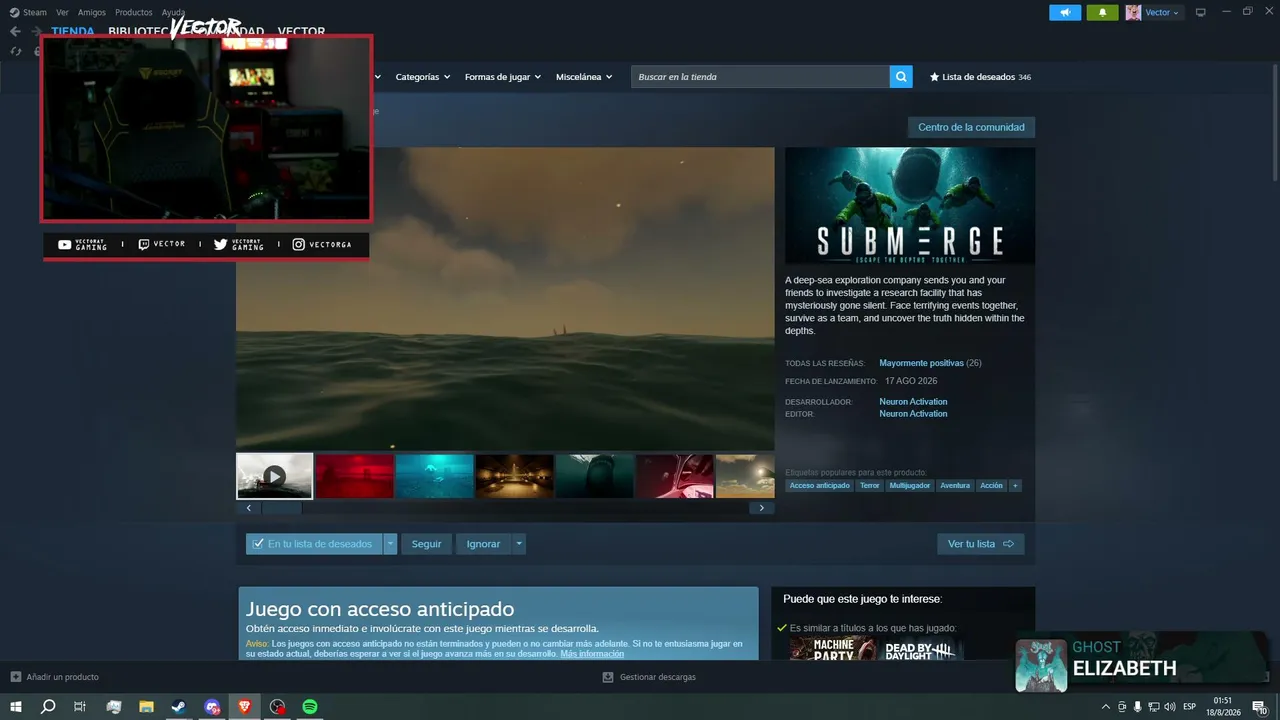Go to the TIENDA tab
Image resolution: width=1280 pixels, height=720 pixels.
point(73,31)
